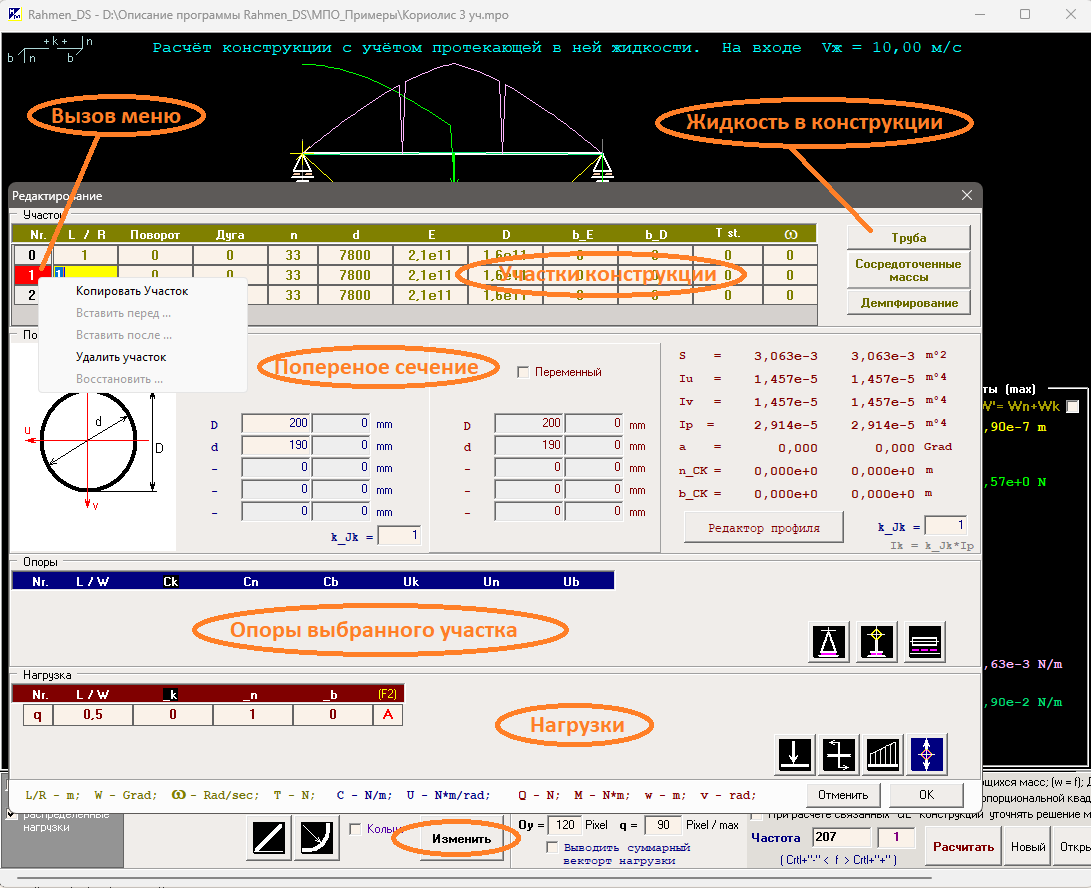Open the Редактор профиля
The image size is (1091, 888).
pos(764,528)
